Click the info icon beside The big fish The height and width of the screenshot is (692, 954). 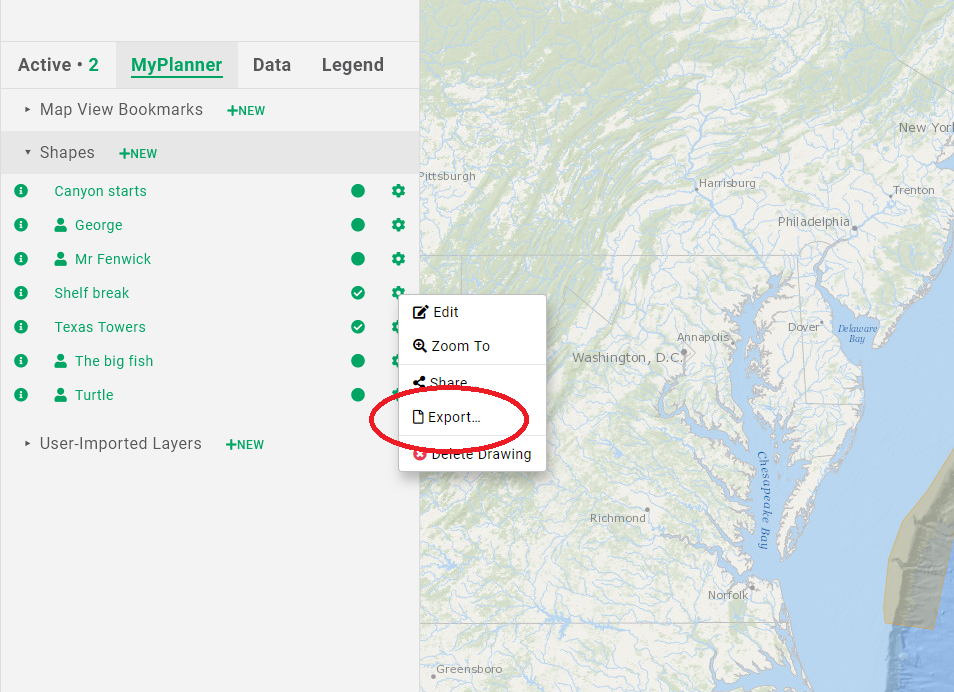coord(20,361)
